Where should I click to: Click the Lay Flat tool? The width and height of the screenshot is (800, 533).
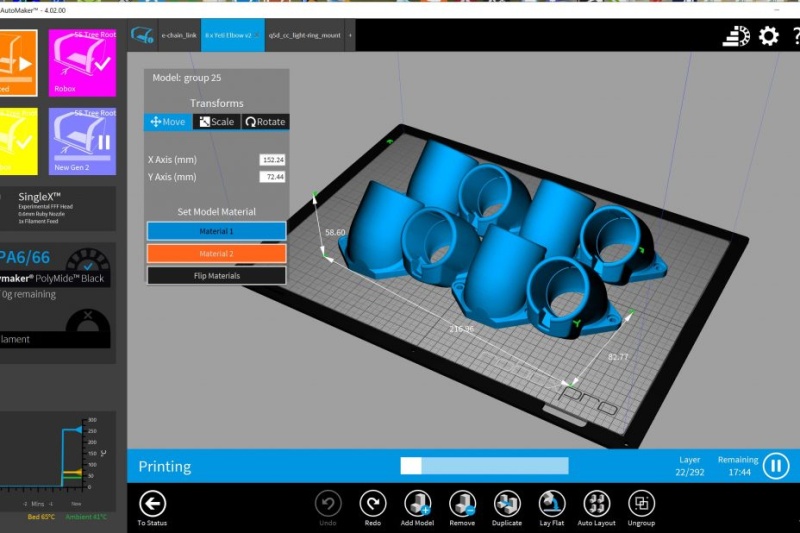pos(551,503)
